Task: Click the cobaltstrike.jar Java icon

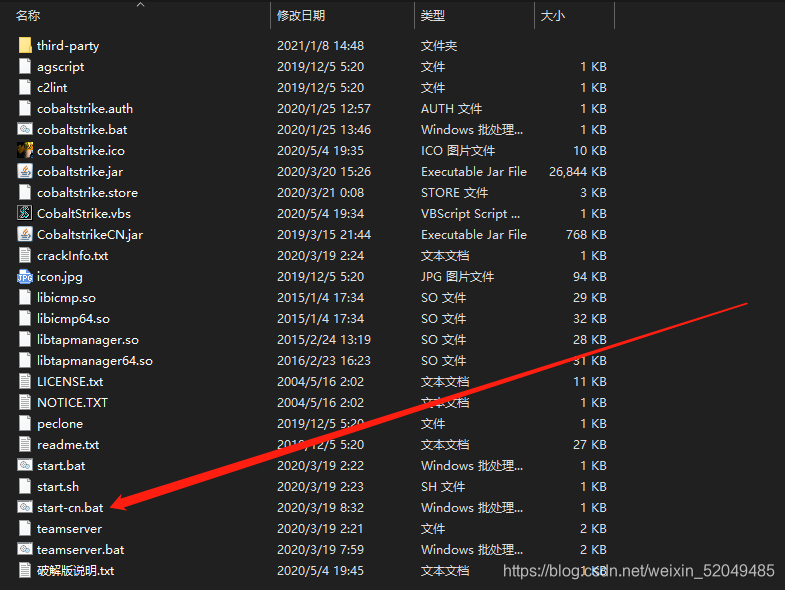Action: [x=25, y=171]
